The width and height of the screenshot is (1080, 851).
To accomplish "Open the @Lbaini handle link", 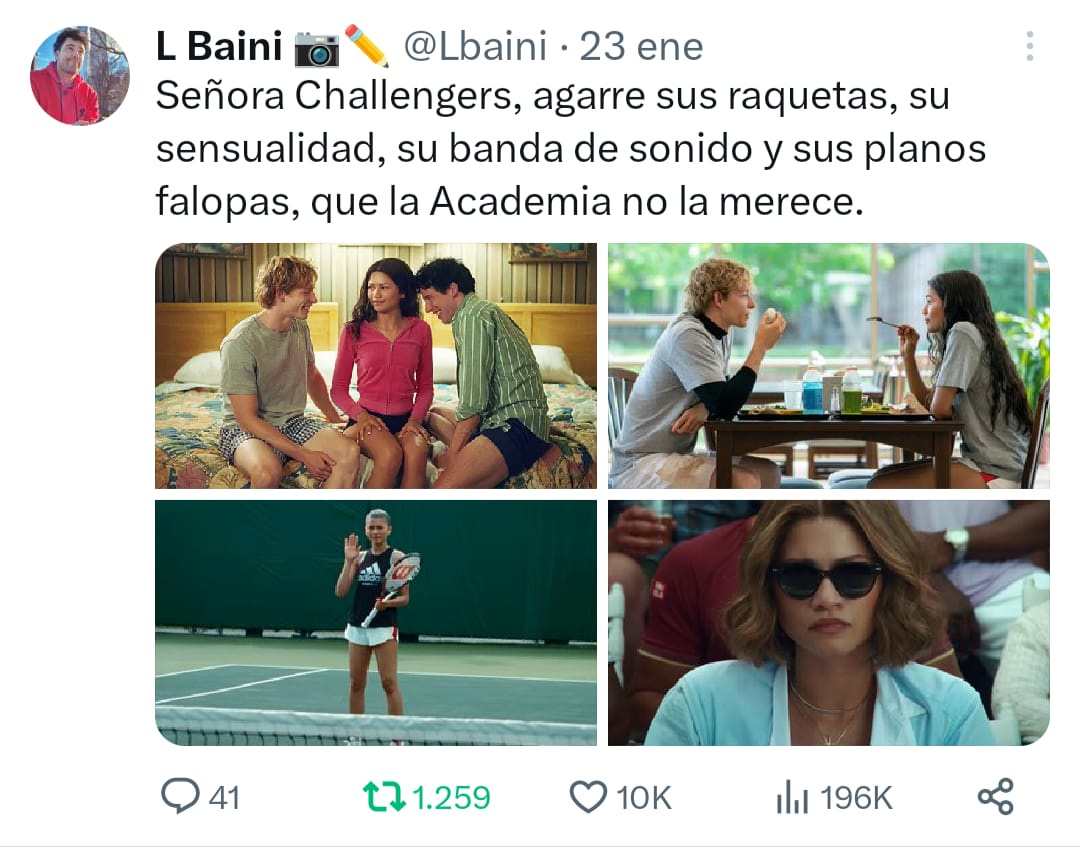I will [475, 47].
